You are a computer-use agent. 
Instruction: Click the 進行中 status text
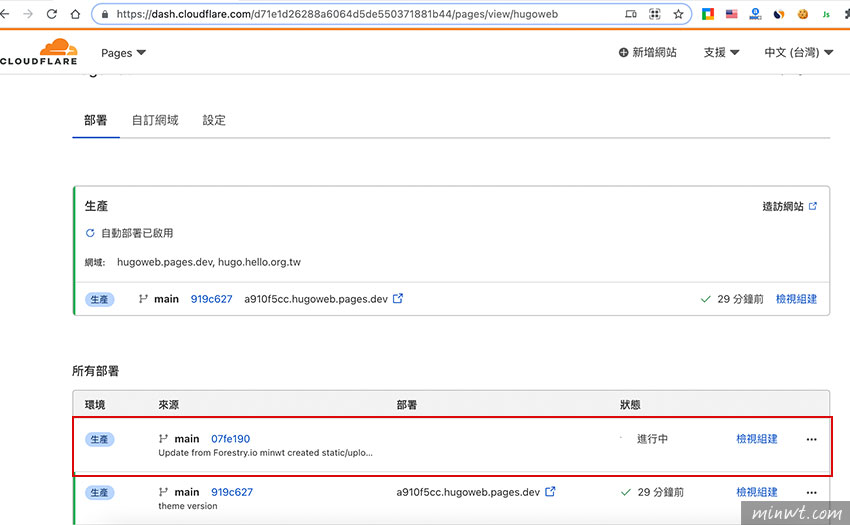tap(652, 439)
